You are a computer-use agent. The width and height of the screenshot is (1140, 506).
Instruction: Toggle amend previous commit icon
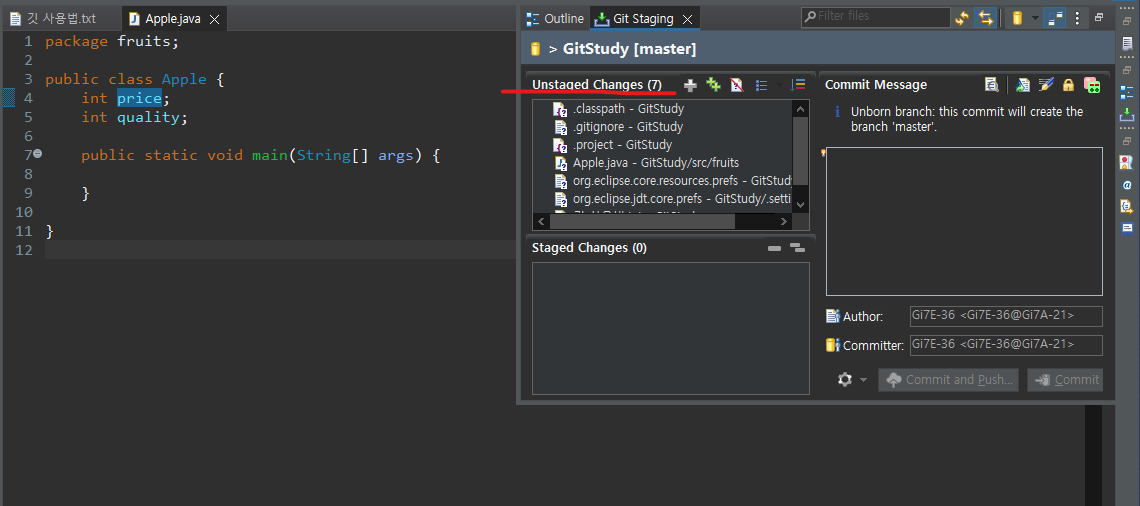(x=1023, y=85)
